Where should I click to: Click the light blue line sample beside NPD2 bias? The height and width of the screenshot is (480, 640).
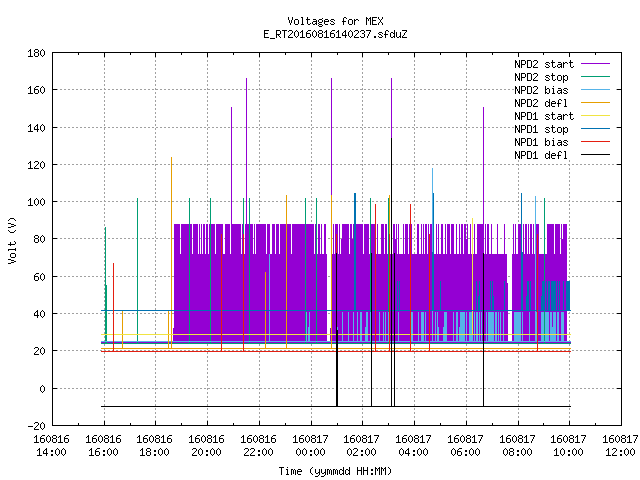click(x=595, y=90)
